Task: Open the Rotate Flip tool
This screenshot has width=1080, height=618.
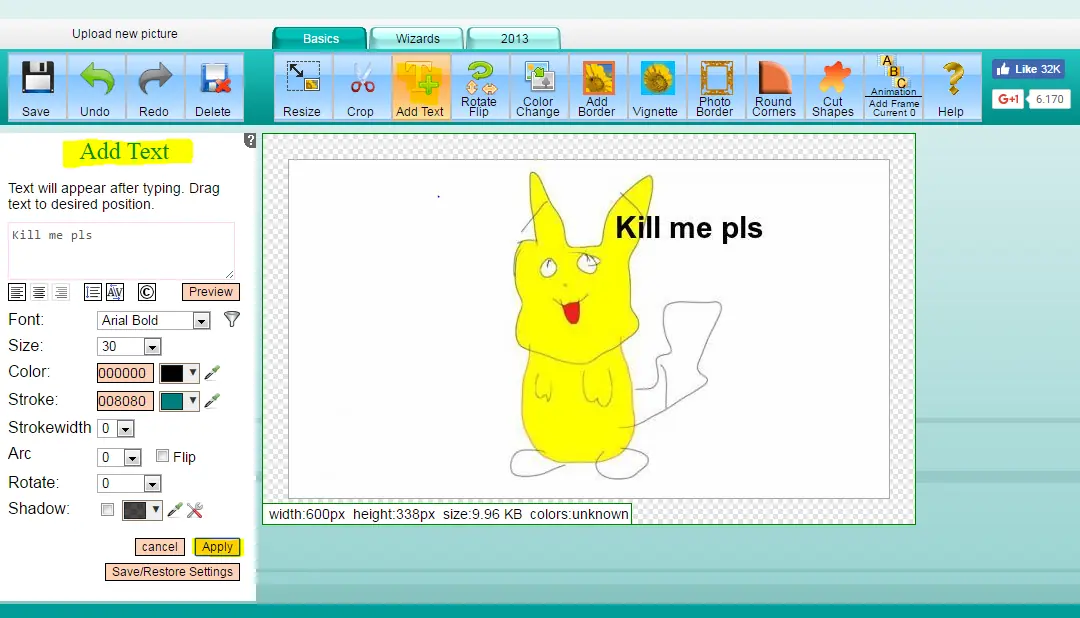Action: (479, 87)
